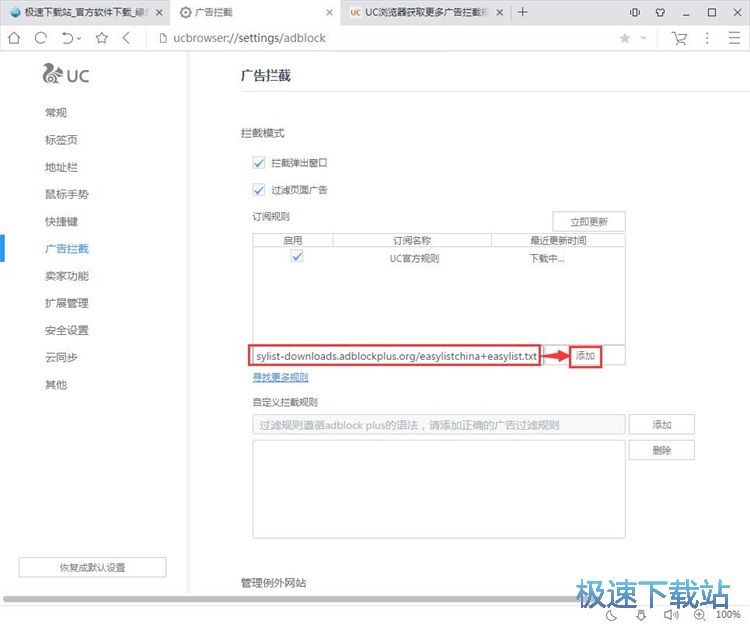Click zoom magnifier icon in status bar

point(699,615)
